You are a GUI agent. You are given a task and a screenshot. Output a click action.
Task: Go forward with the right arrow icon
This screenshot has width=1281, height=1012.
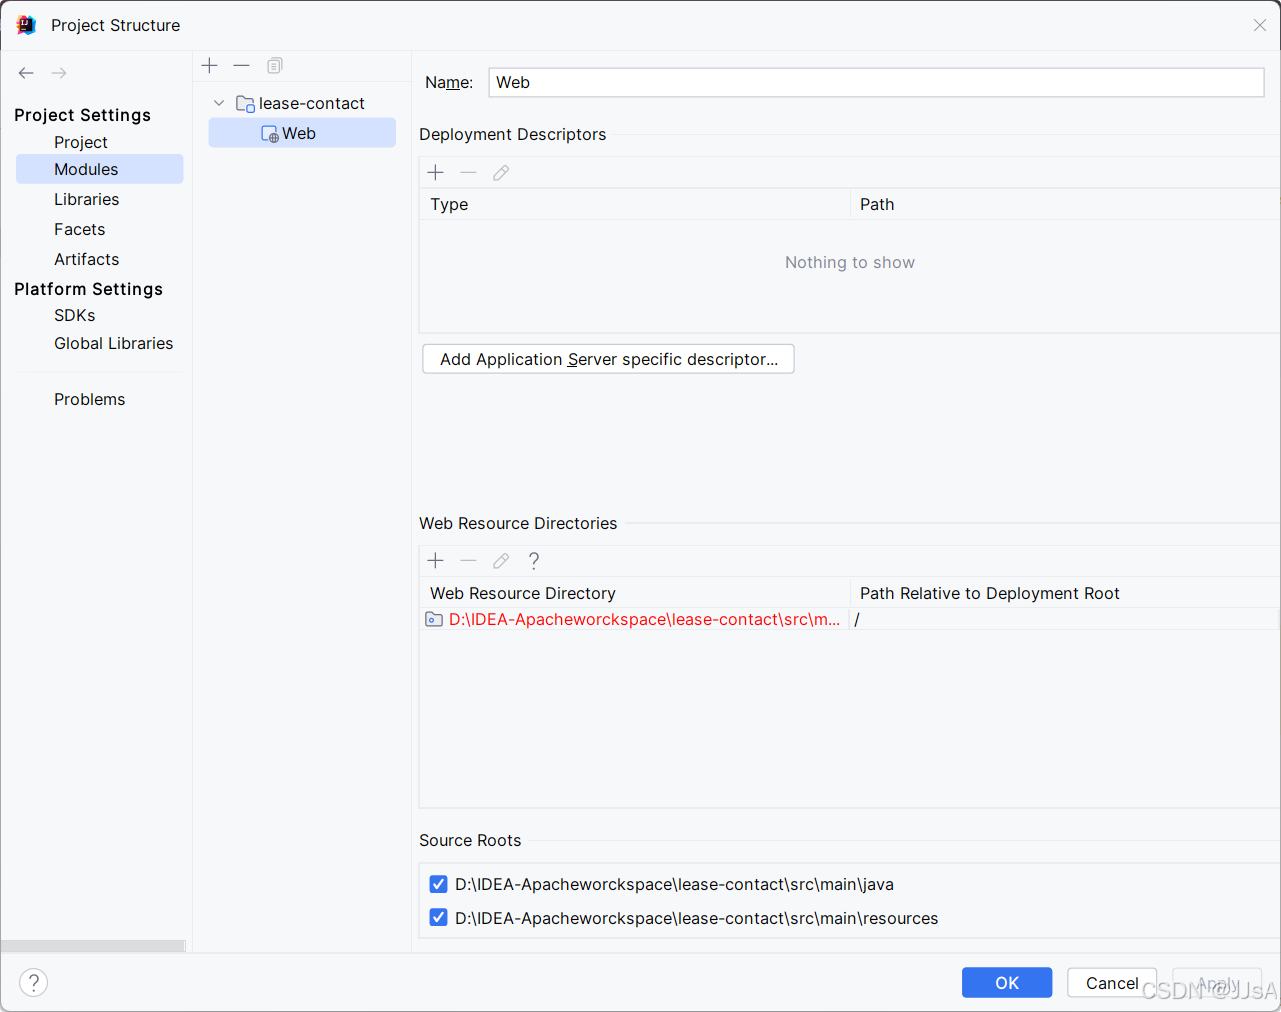[x=59, y=73]
